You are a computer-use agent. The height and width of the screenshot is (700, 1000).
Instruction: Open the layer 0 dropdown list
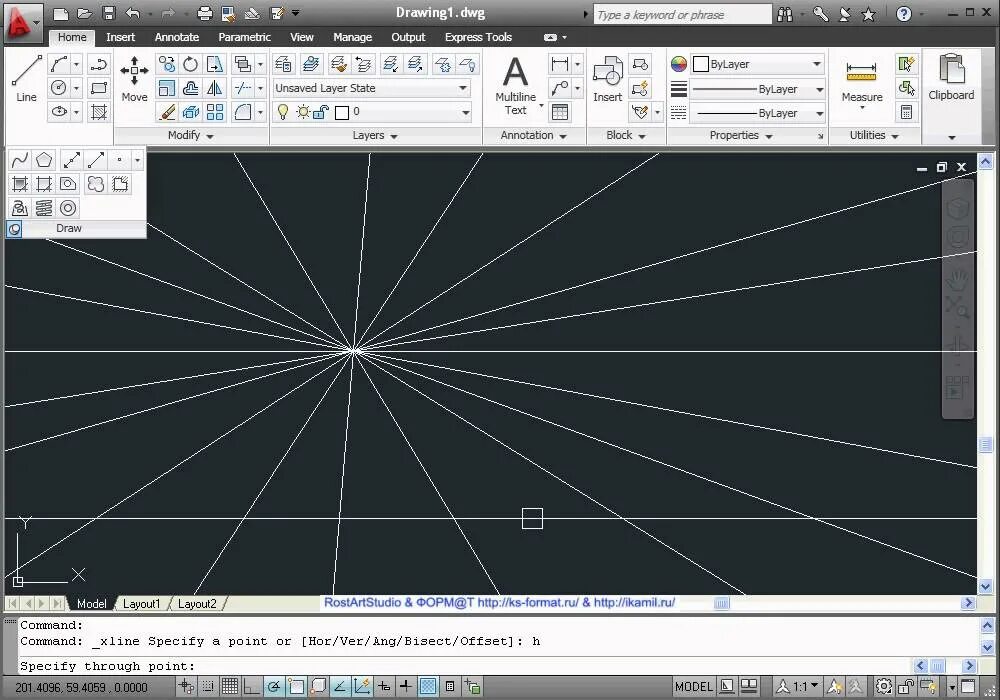pyautogui.click(x=466, y=112)
